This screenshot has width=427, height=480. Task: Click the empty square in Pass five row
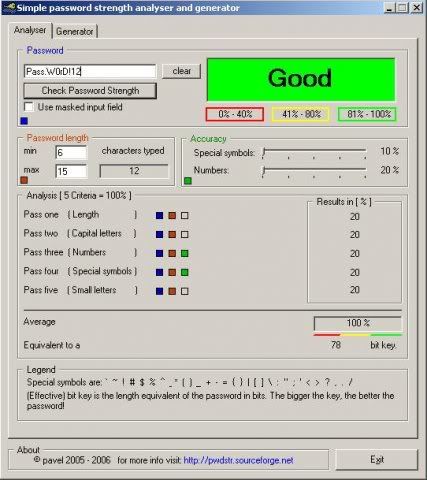coord(185,291)
